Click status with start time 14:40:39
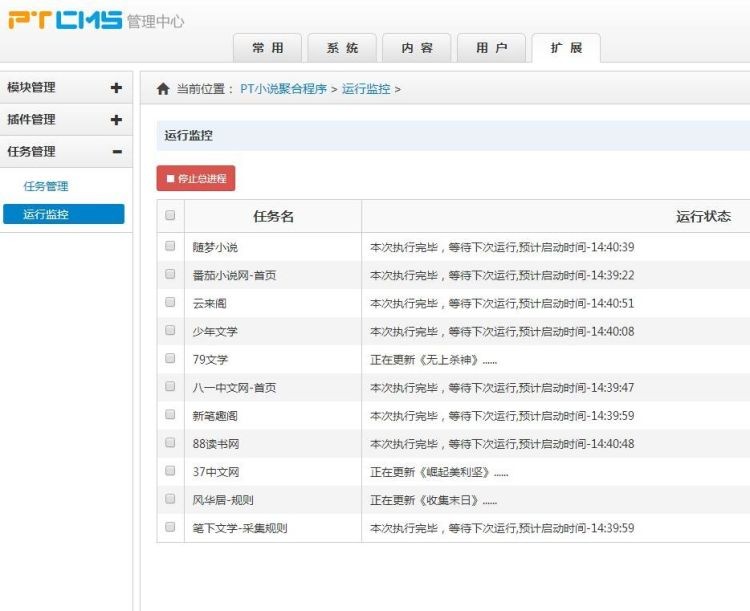 point(502,247)
